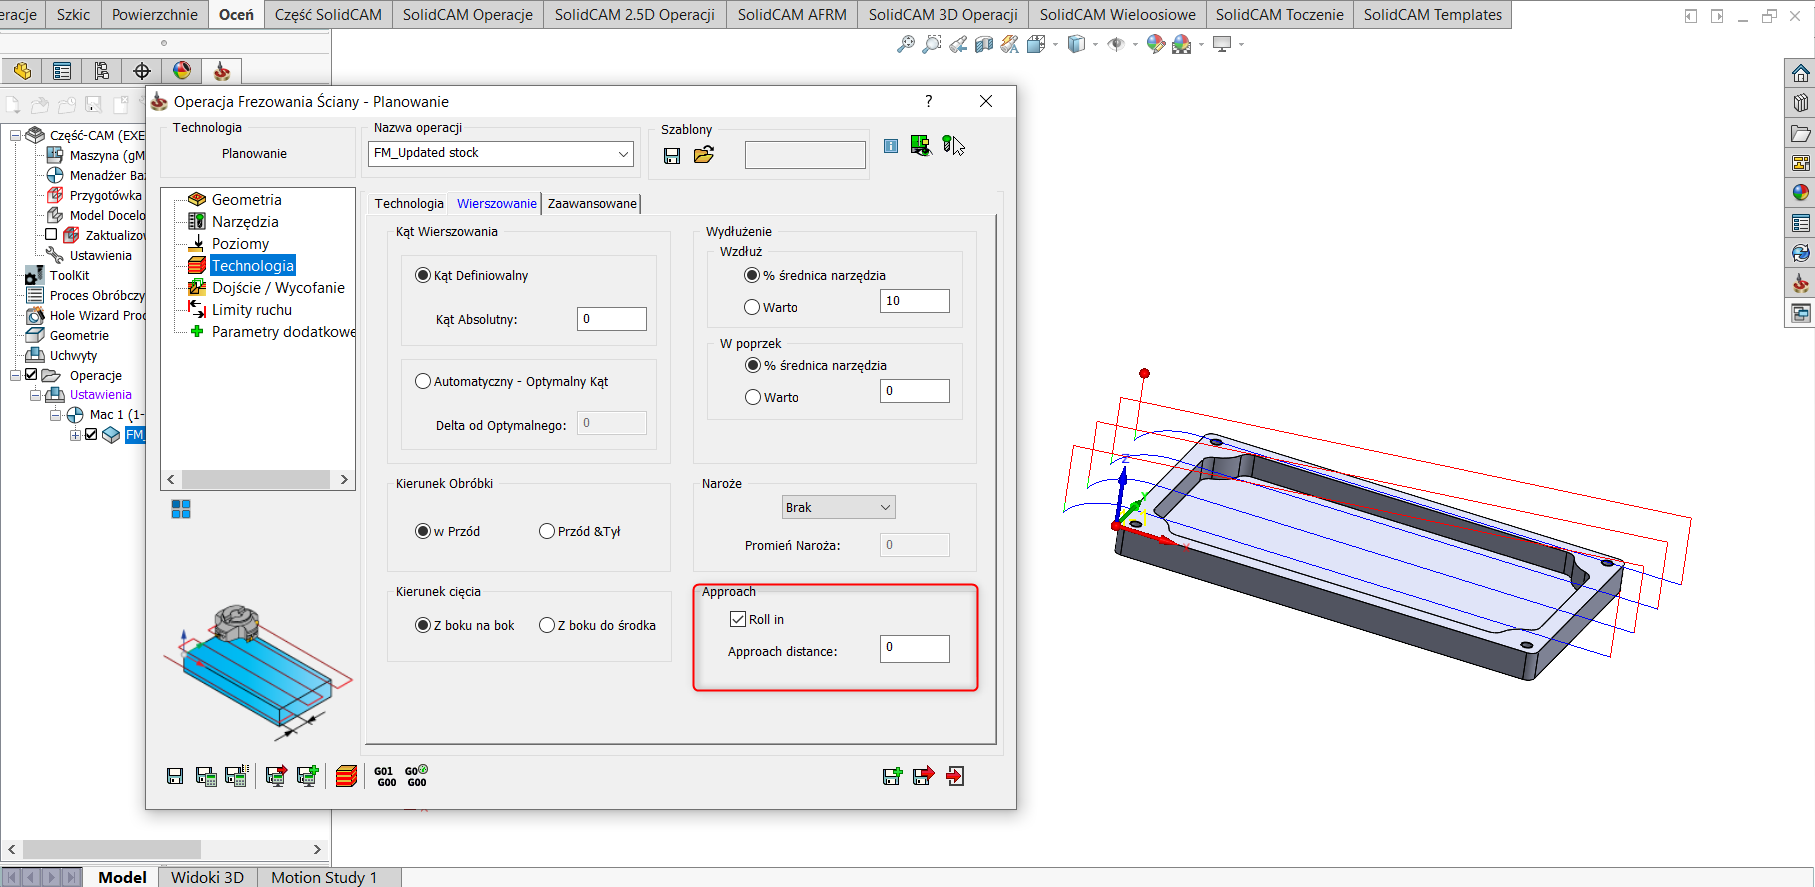
Task: Click Approach distance input field
Action: tap(915, 648)
